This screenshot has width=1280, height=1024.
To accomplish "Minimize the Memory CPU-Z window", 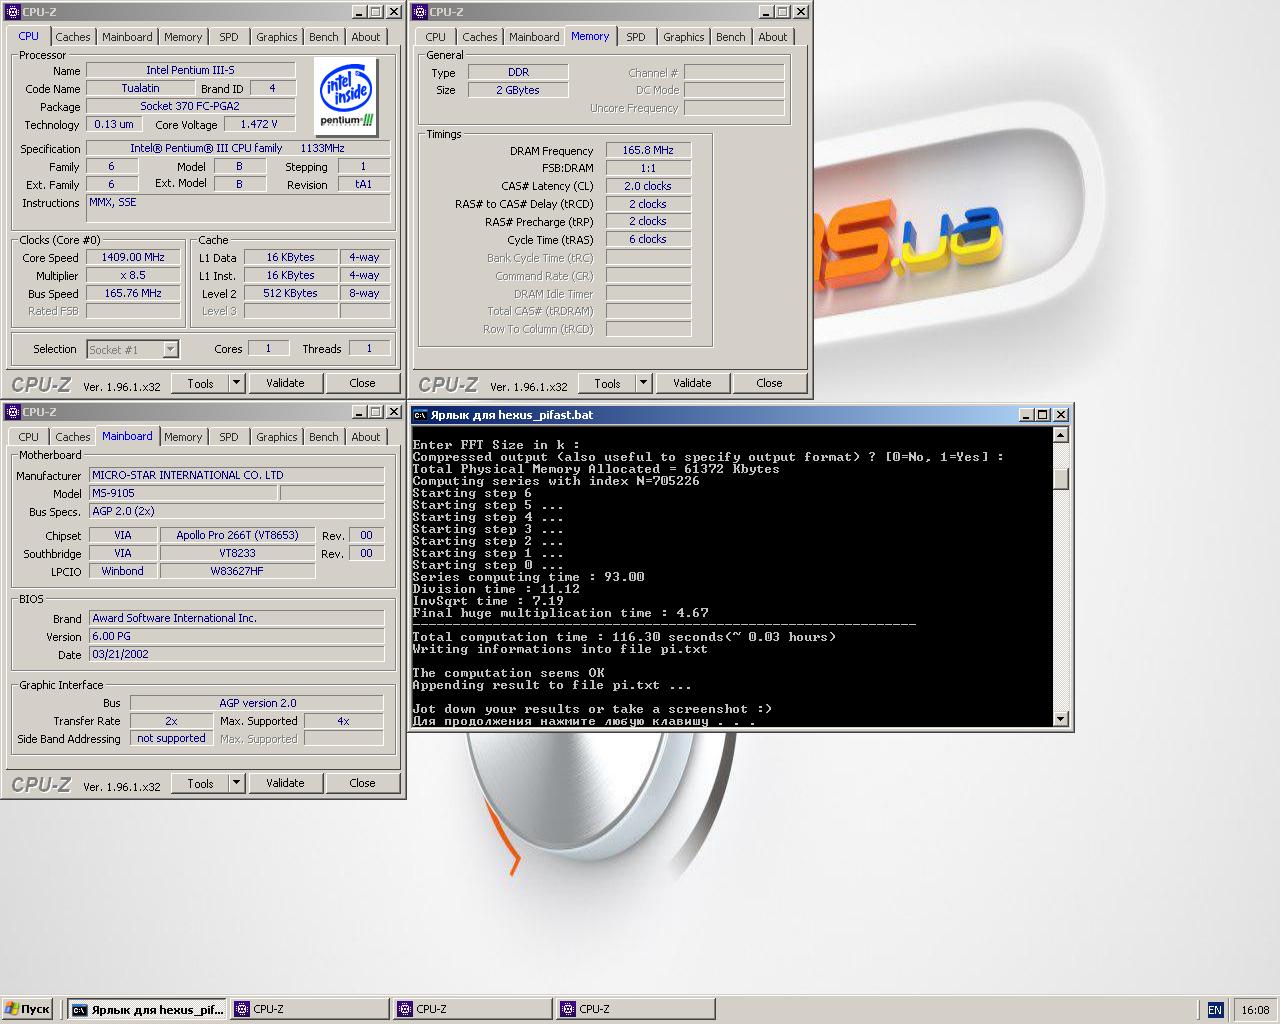I will coord(766,12).
